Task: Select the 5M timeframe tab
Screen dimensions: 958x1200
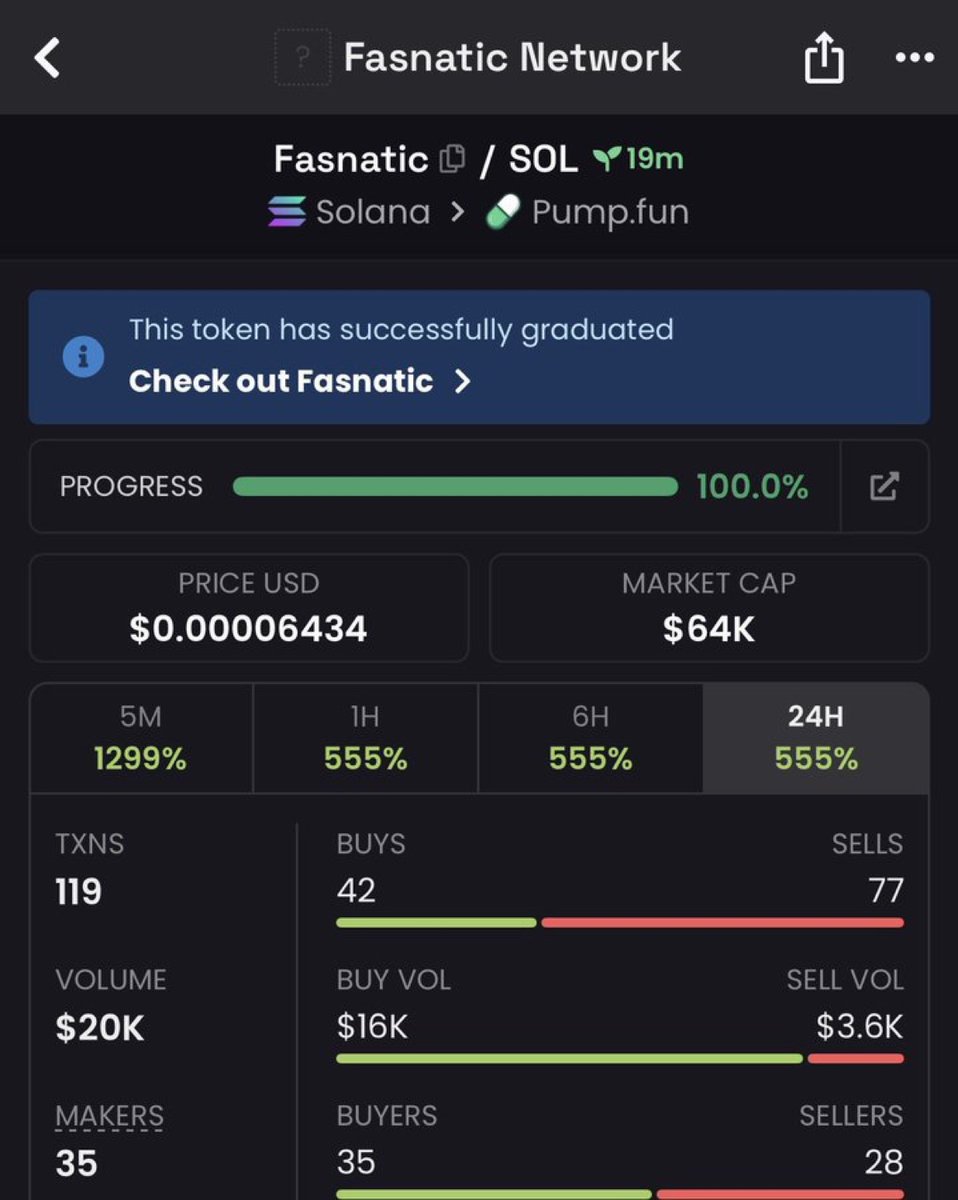Action: 141,738
